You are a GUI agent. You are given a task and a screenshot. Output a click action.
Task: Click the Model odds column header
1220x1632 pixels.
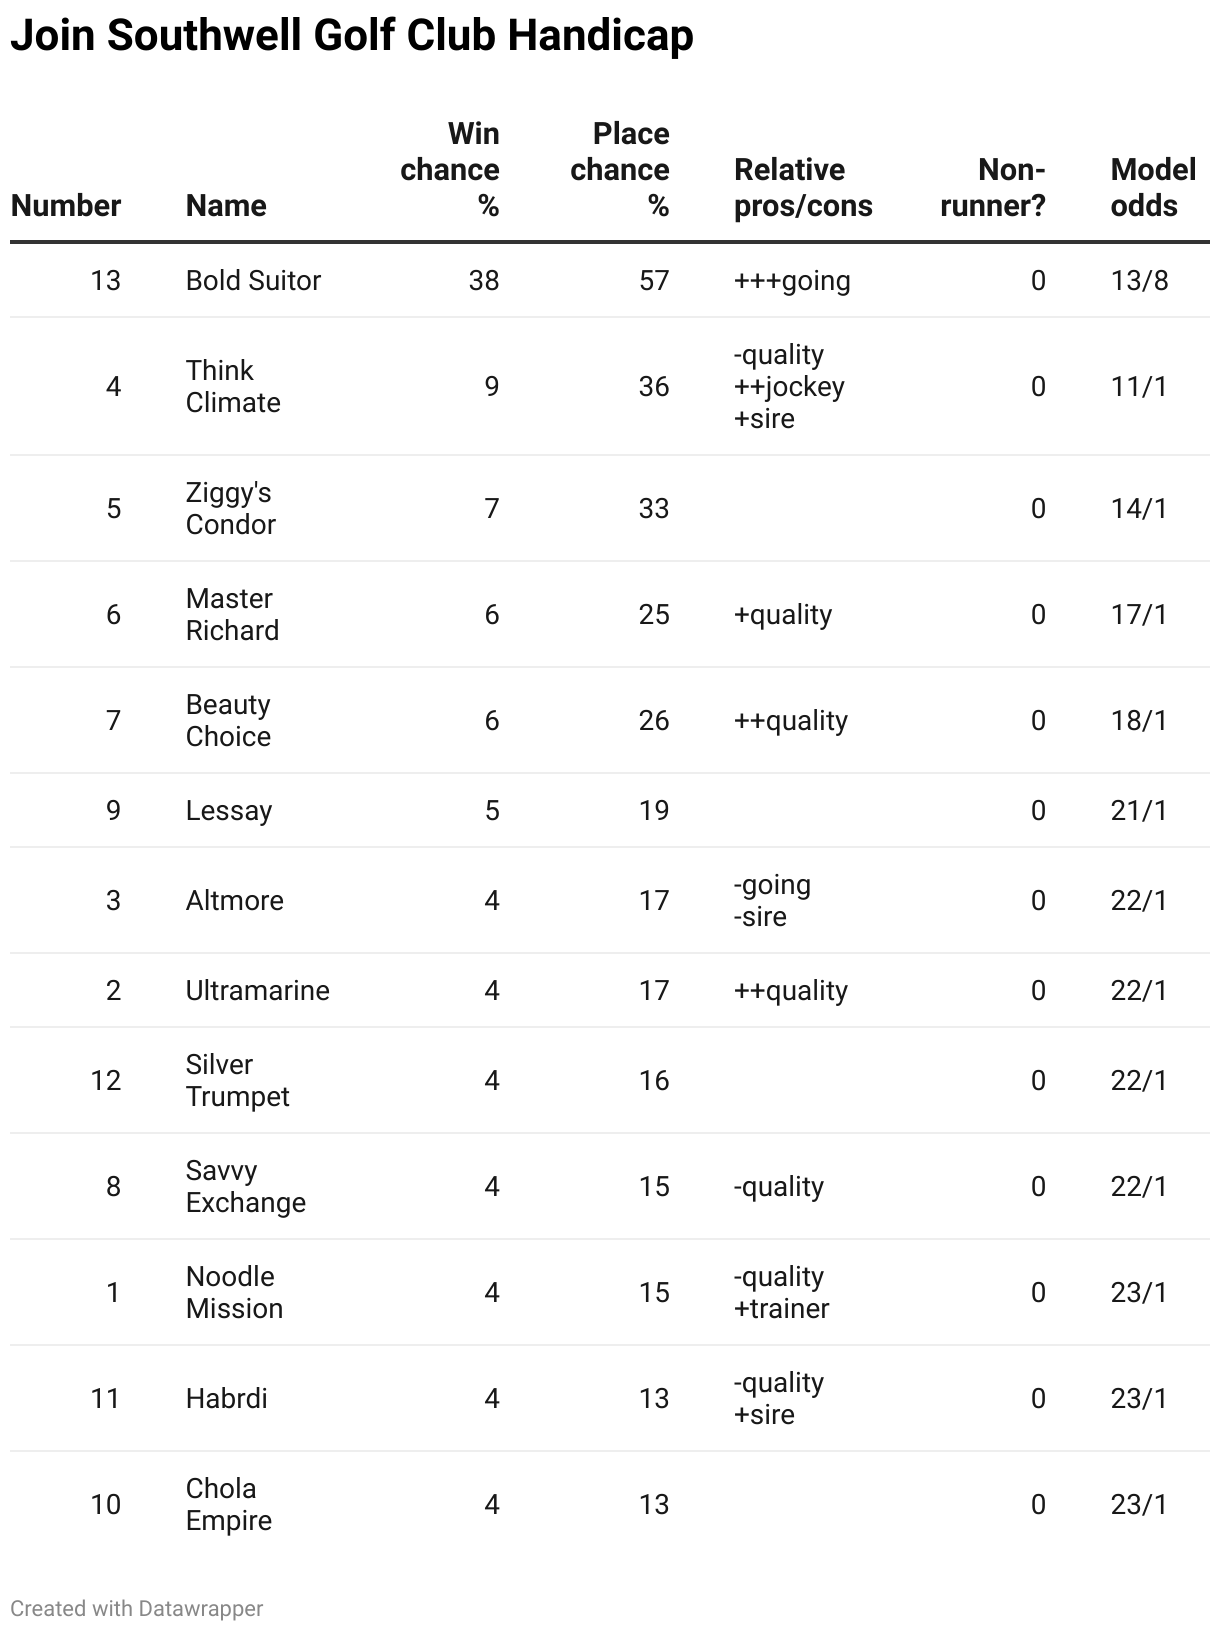(1153, 188)
